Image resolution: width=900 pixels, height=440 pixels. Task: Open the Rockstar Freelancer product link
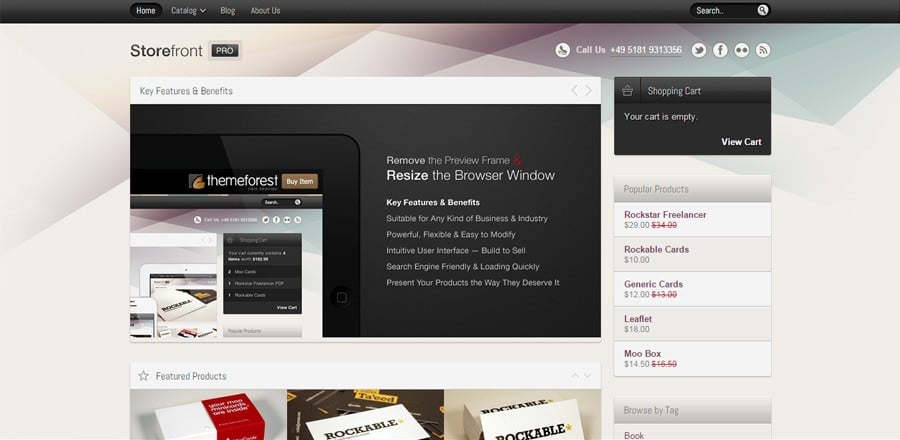click(665, 214)
